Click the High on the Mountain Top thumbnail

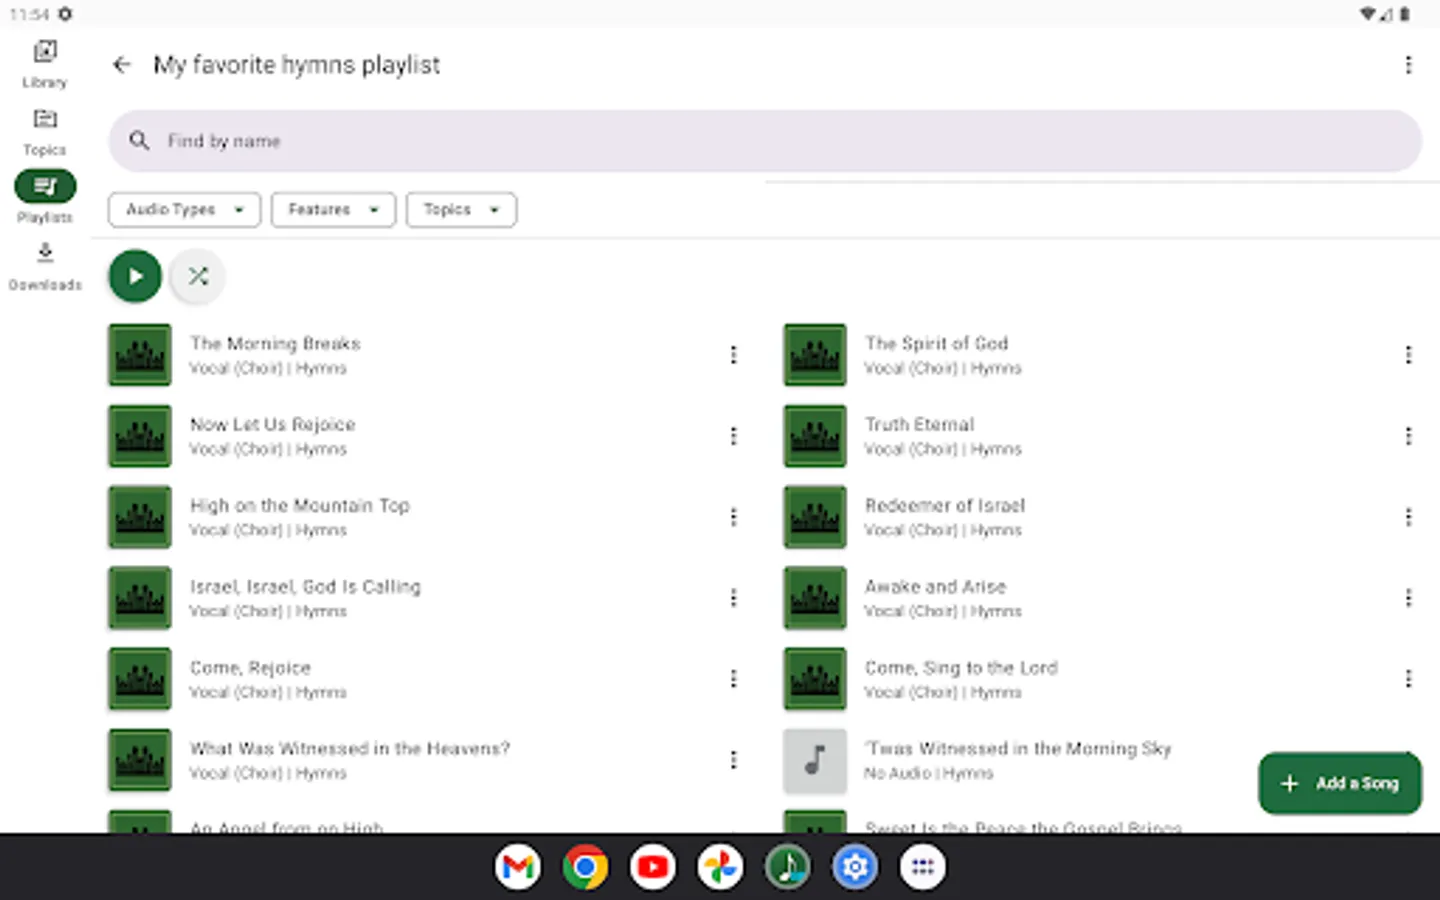click(x=140, y=517)
